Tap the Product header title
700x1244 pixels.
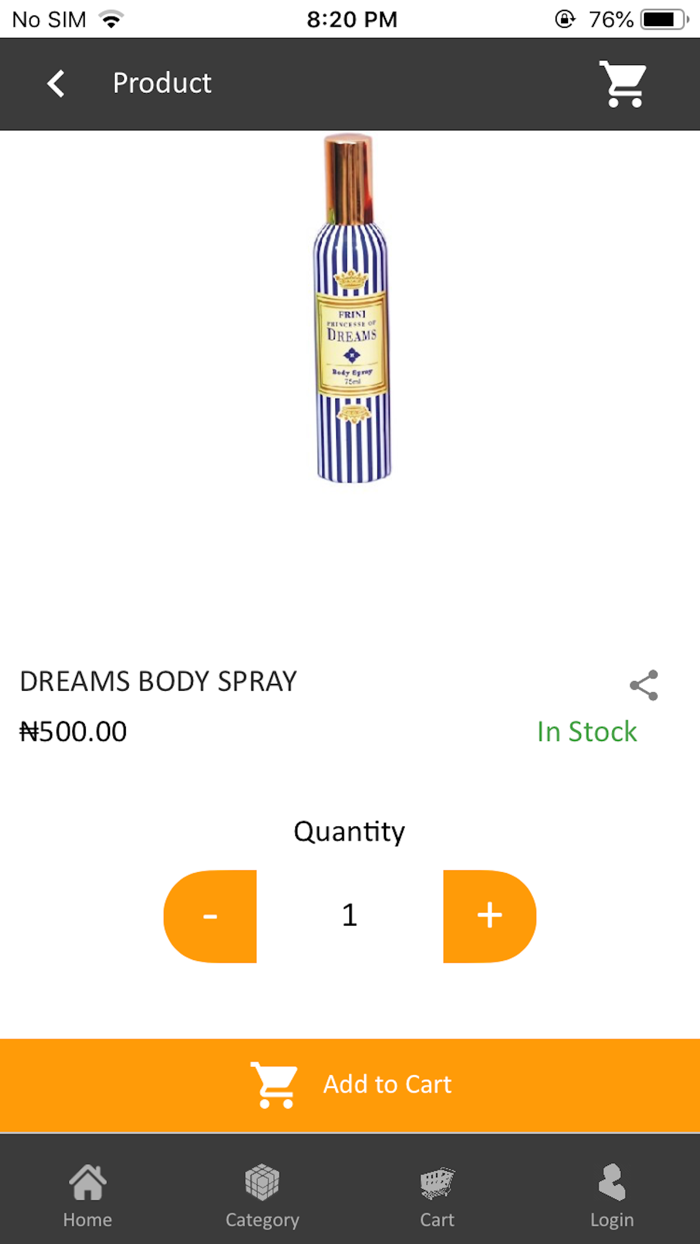[x=162, y=83]
